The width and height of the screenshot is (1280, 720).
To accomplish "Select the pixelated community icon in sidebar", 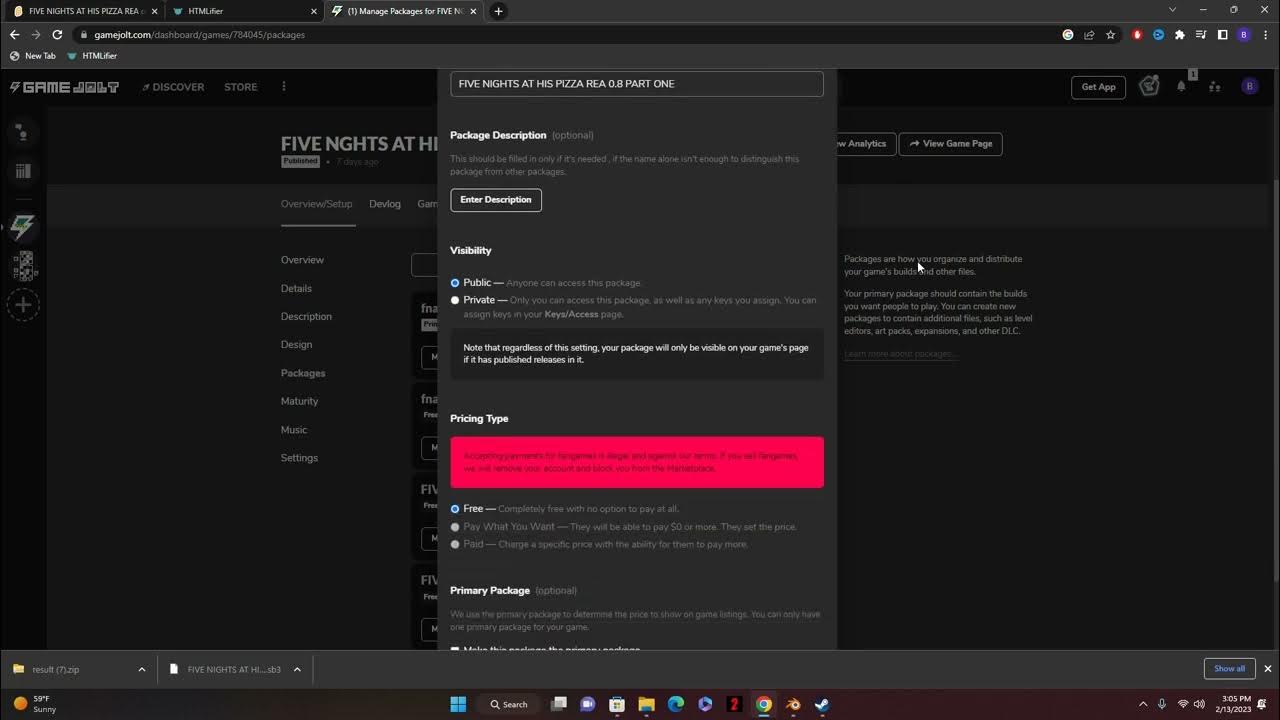I will 23,266.
